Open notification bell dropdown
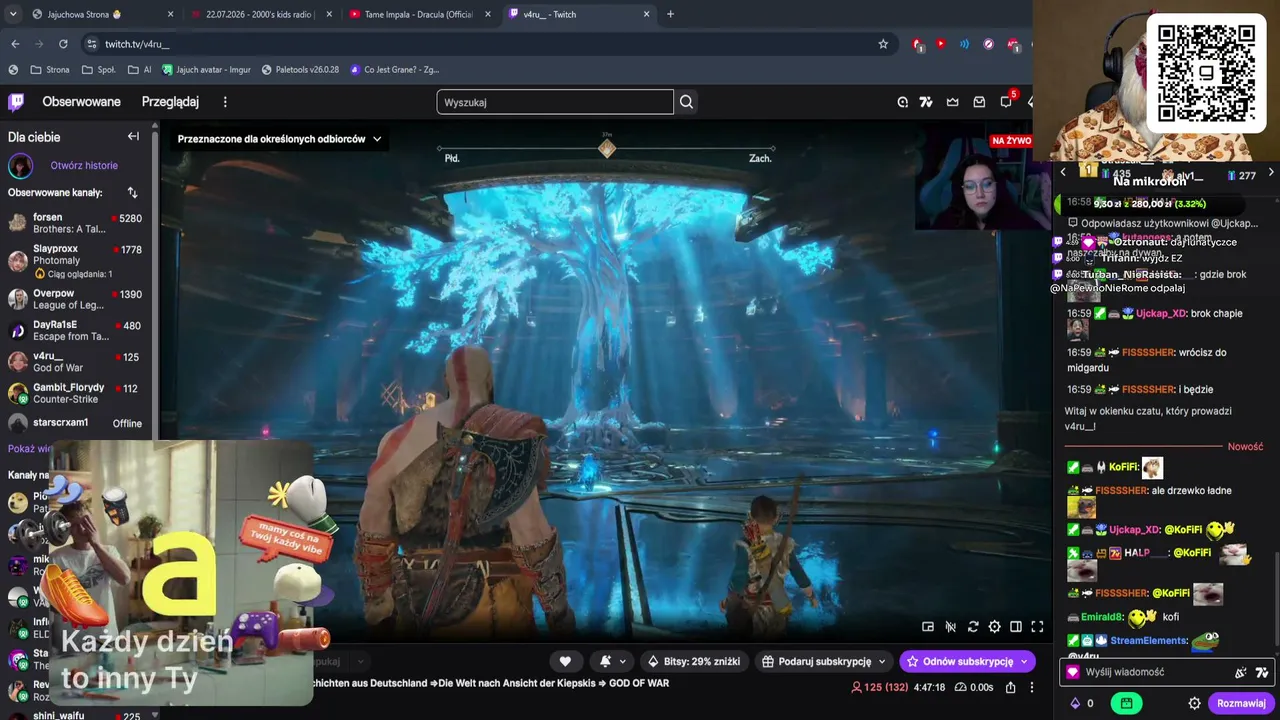1280x720 pixels. pyautogui.click(x=612, y=661)
